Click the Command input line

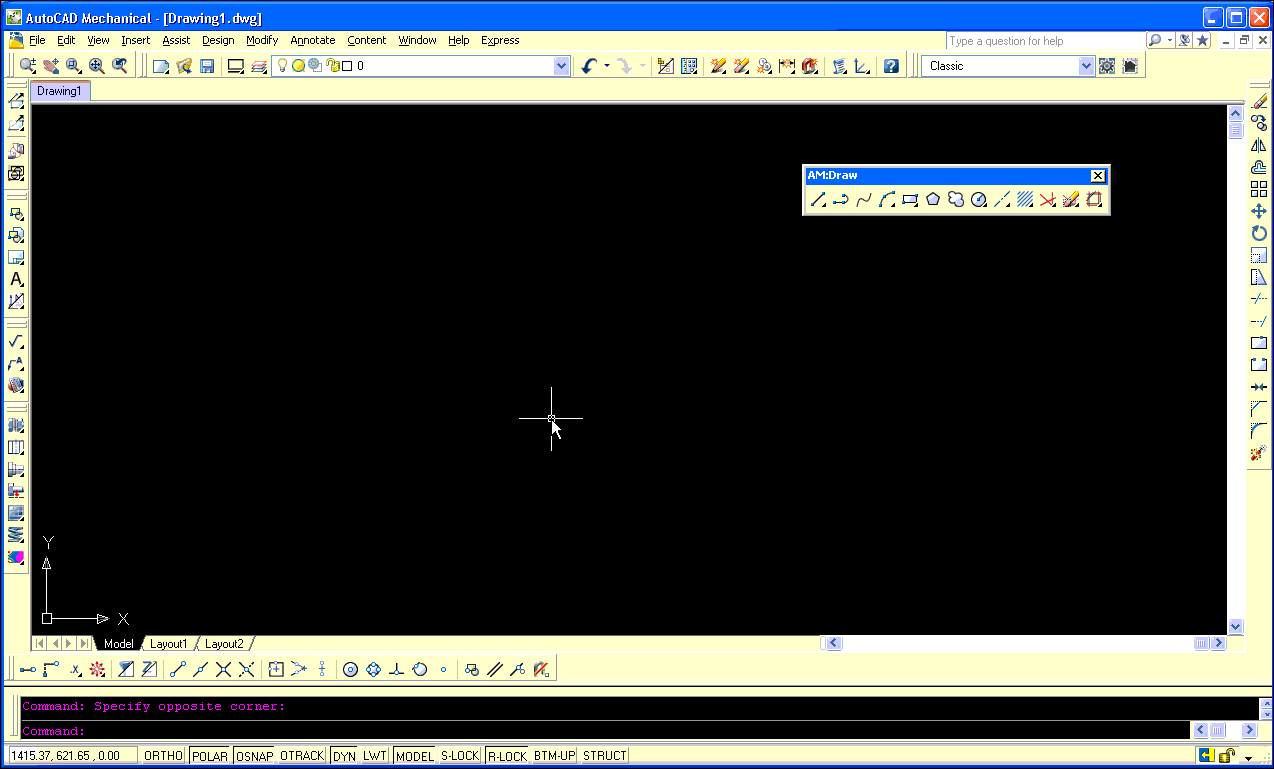pos(606,731)
